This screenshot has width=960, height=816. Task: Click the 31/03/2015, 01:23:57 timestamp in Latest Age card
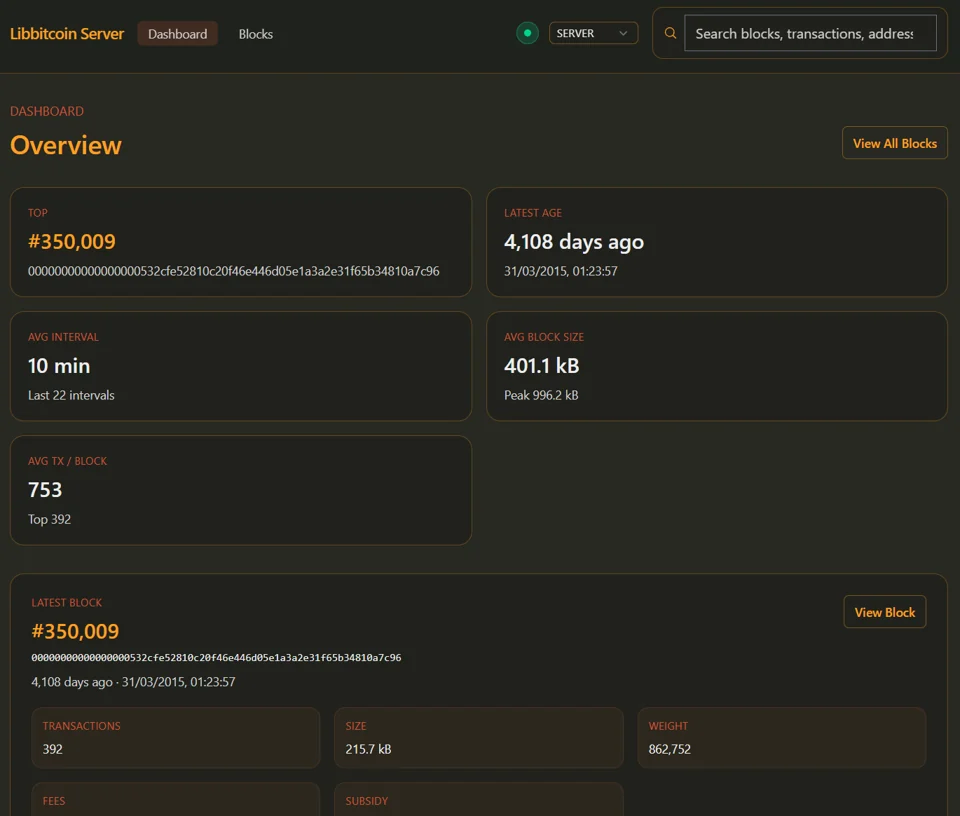pos(560,271)
